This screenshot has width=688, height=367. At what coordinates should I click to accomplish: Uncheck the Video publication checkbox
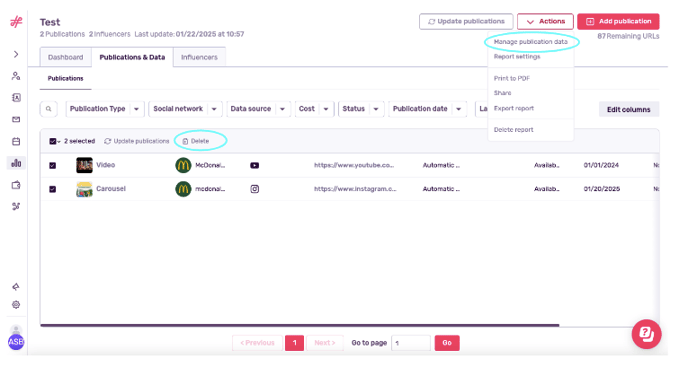coord(53,166)
